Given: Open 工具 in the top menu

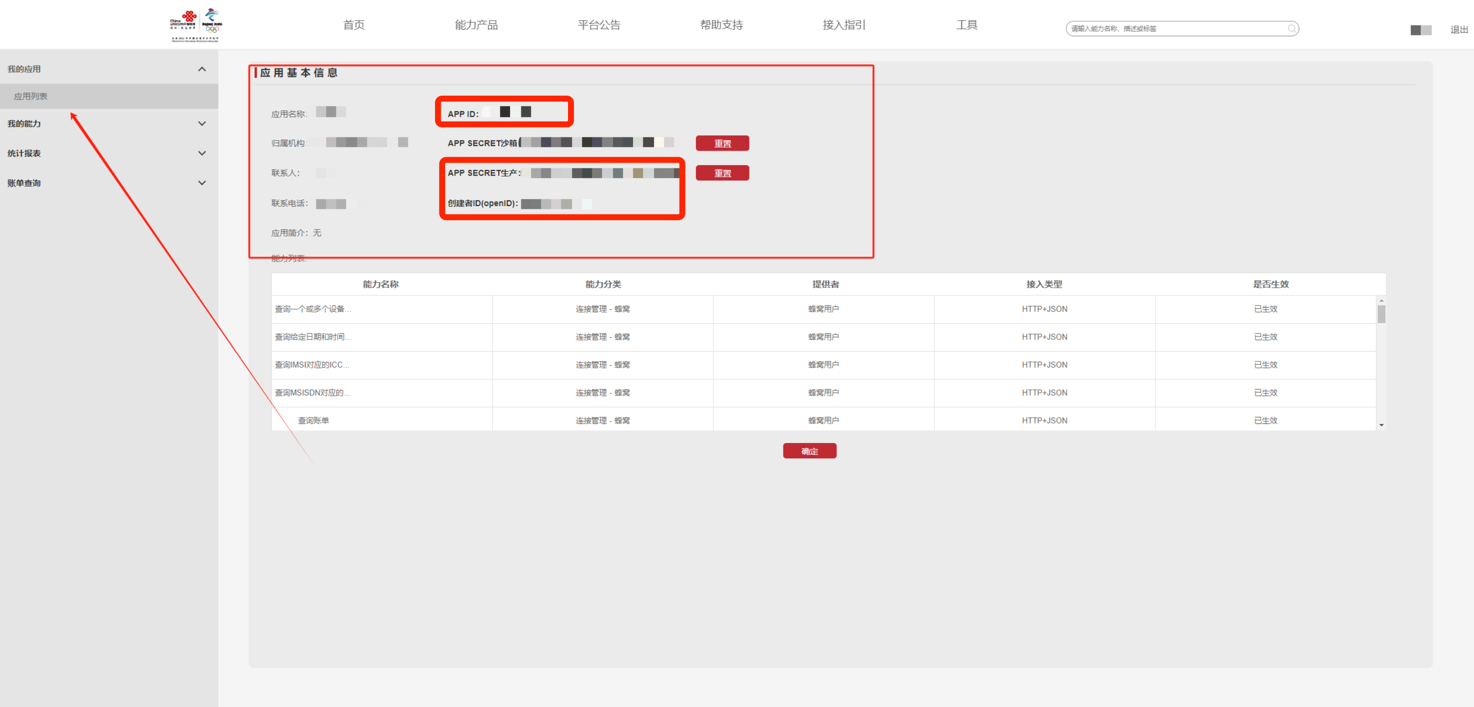Looking at the screenshot, I should 966,25.
